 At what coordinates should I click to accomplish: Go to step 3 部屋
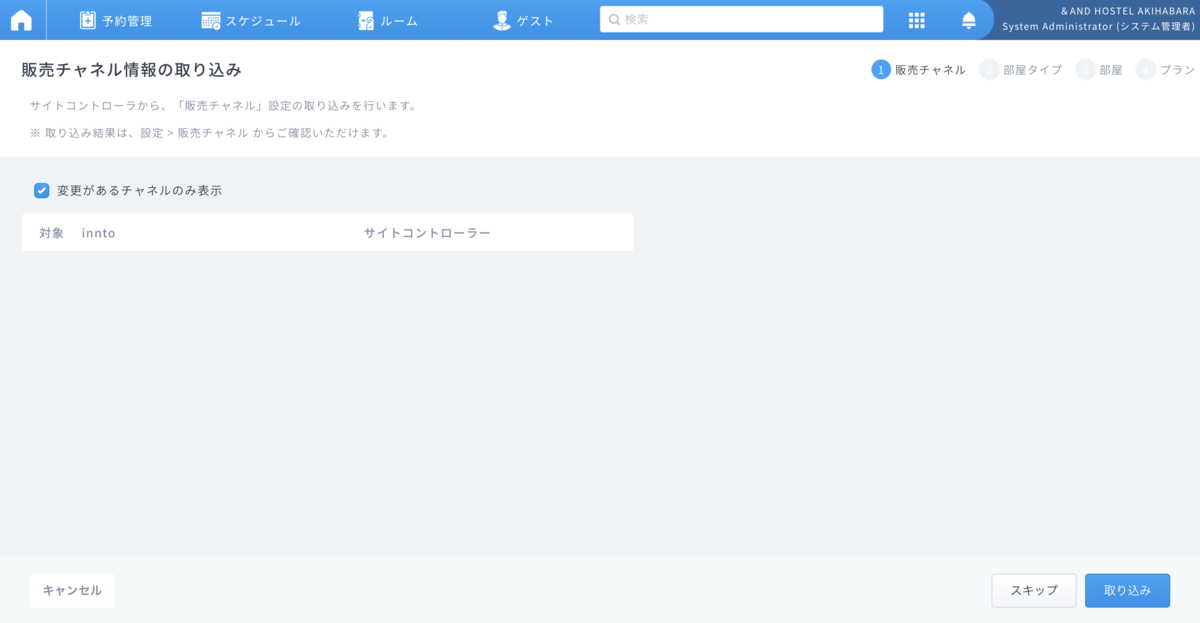click(1099, 70)
